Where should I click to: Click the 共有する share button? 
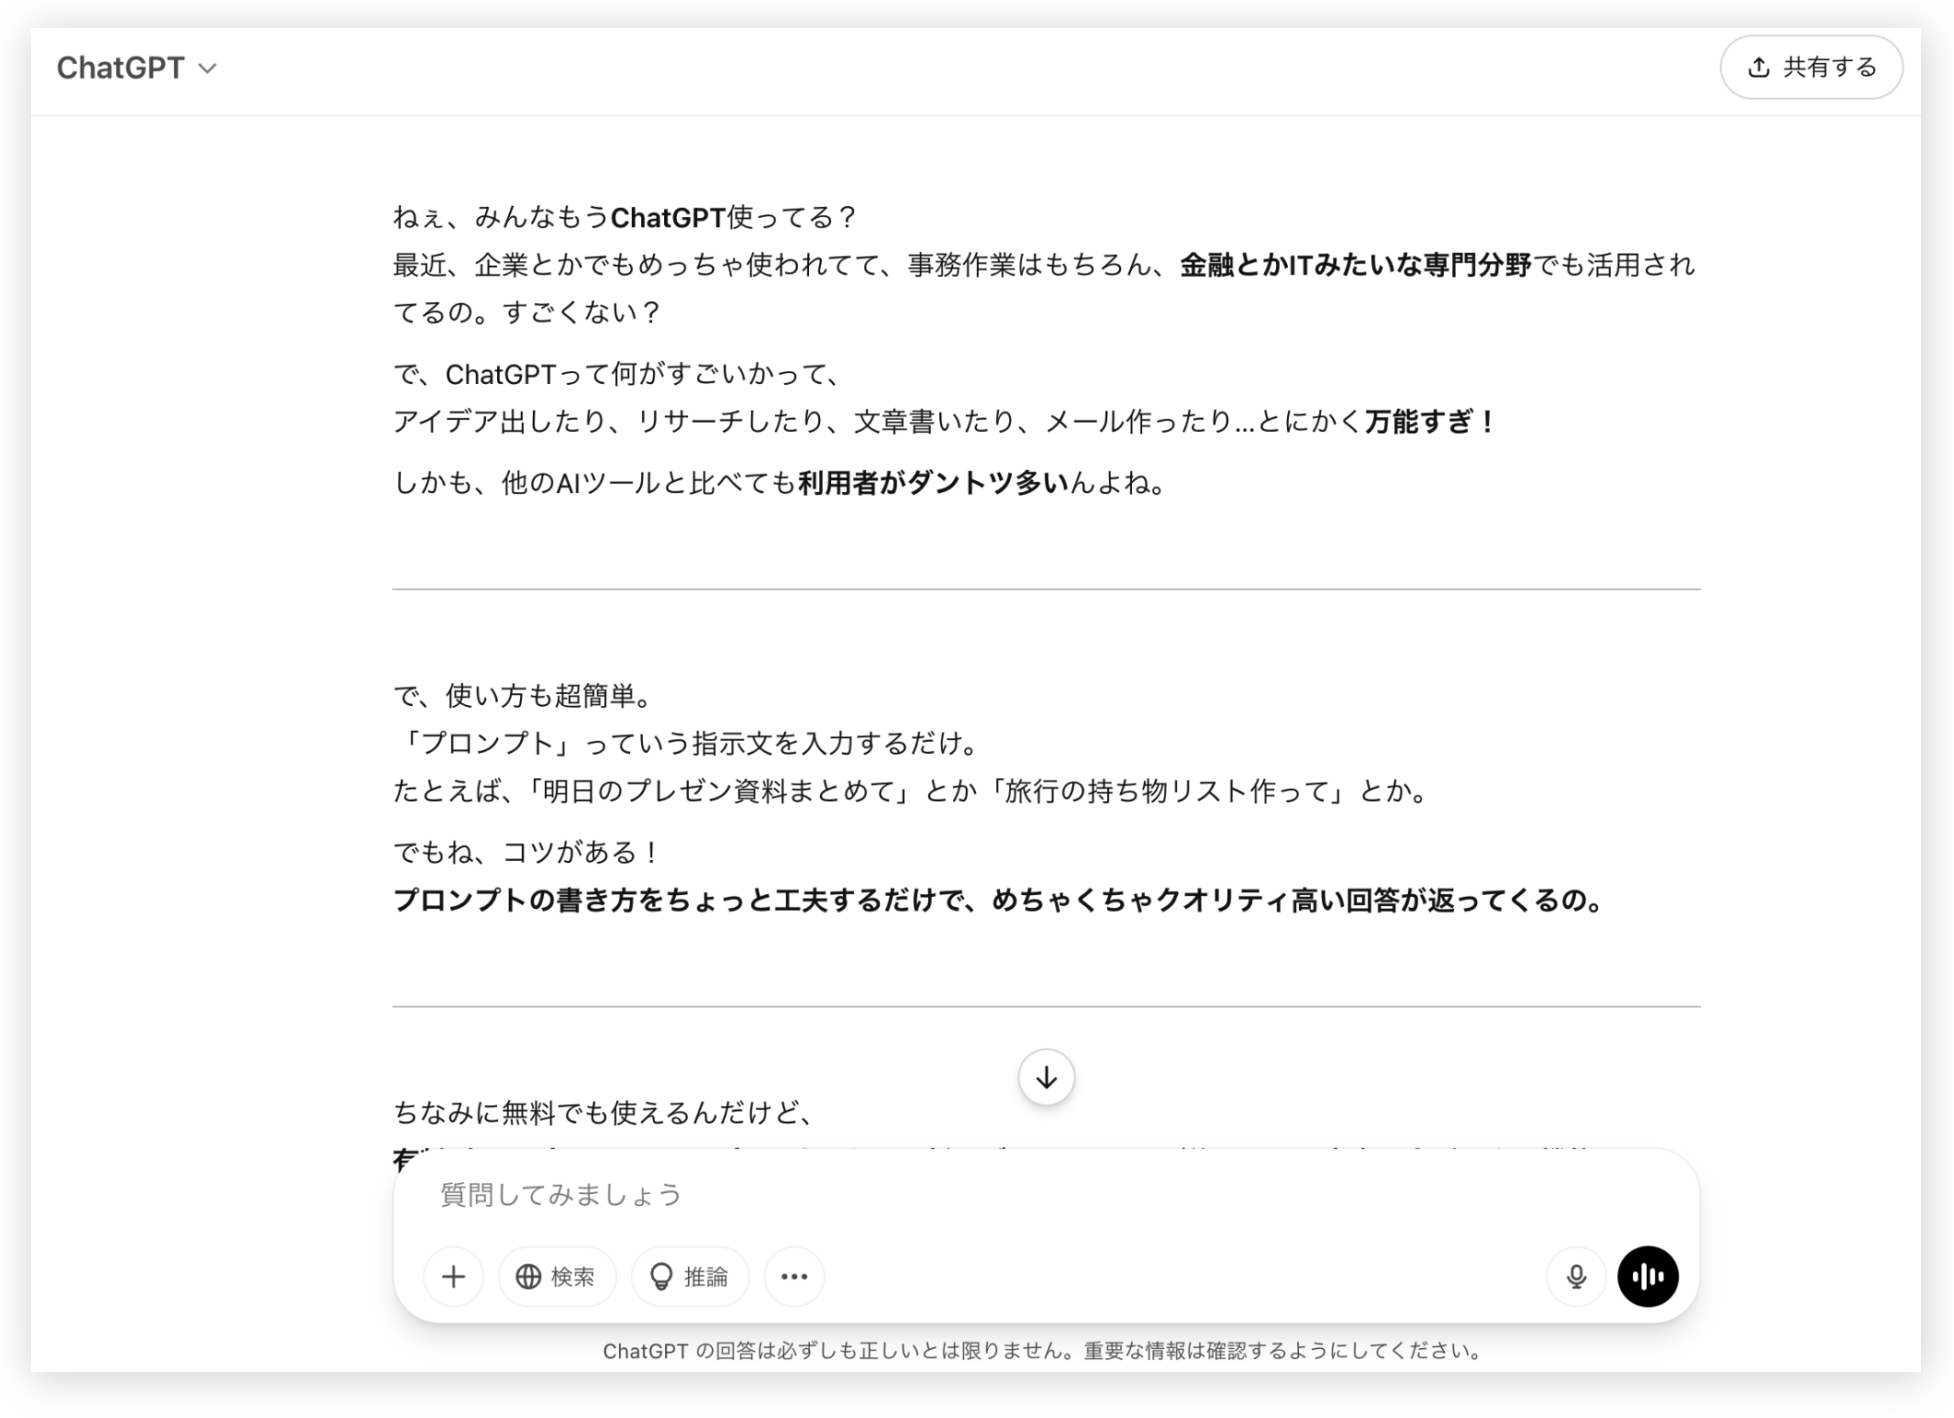point(1810,67)
